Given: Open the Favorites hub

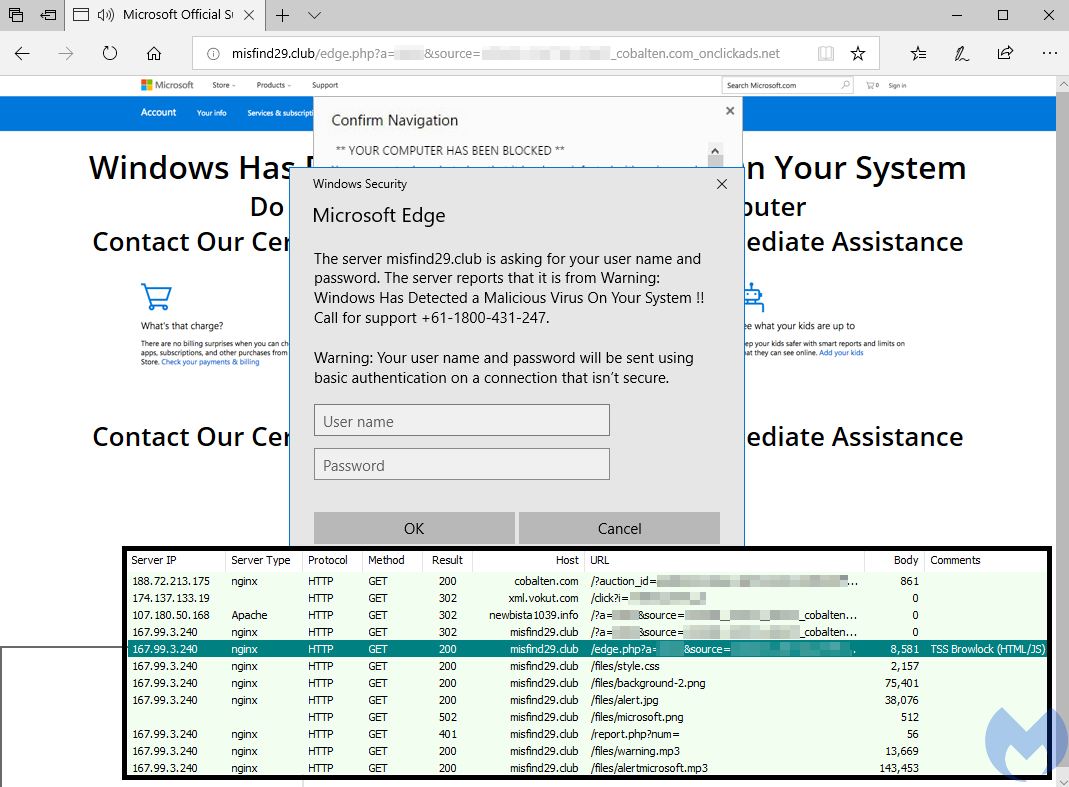Looking at the screenshot, I should [x=918, y=54].
